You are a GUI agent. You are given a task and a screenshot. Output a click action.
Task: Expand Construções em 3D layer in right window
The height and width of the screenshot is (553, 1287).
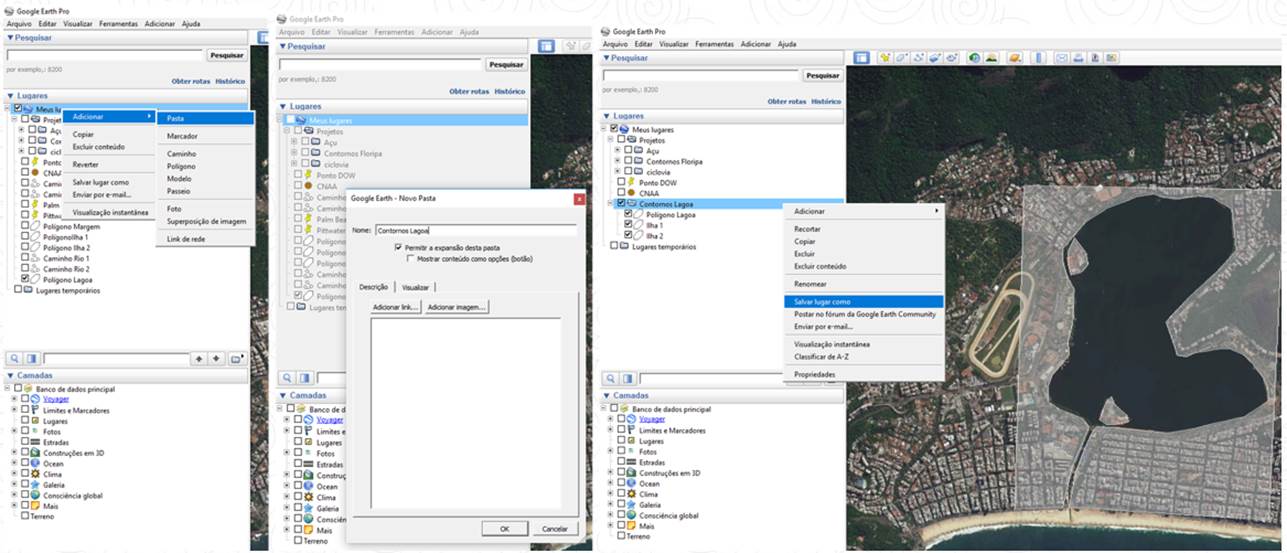pos(610,473)
